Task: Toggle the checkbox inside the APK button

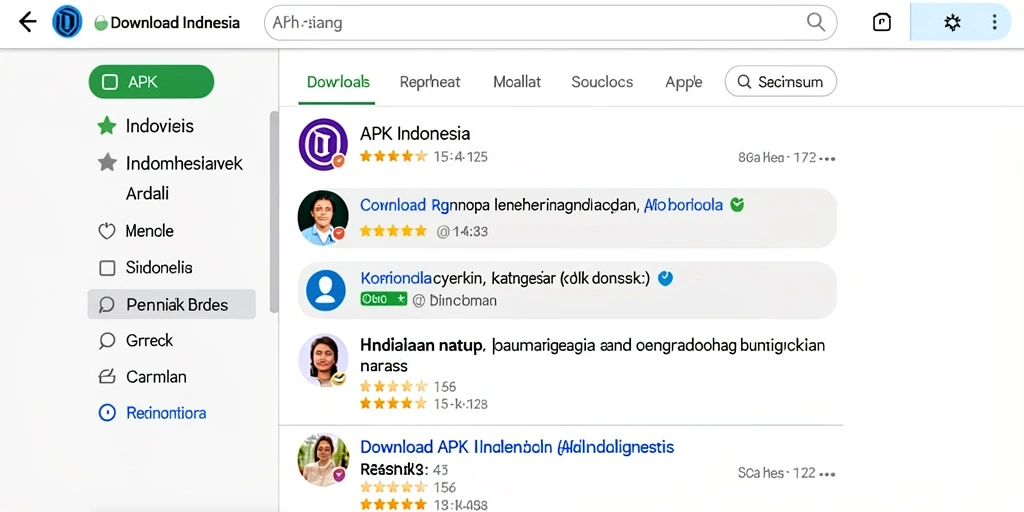Action: coord(110,82)
